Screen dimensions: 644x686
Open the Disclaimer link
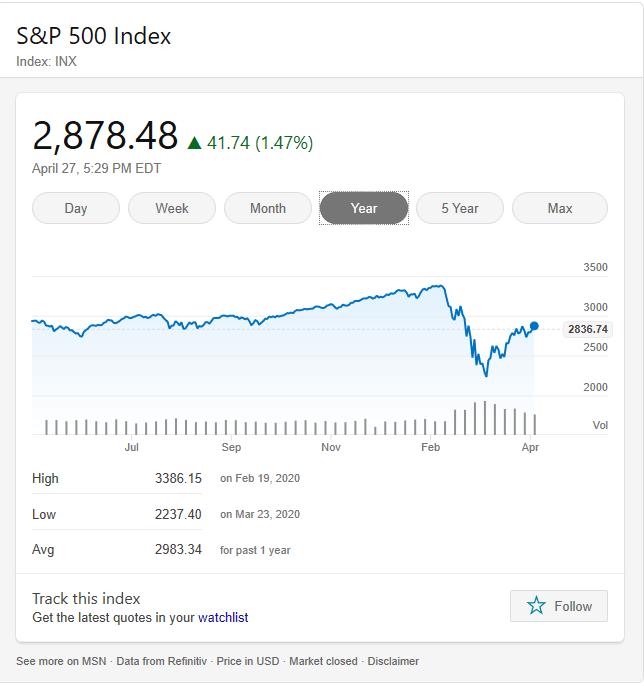(x=393, y=661)
